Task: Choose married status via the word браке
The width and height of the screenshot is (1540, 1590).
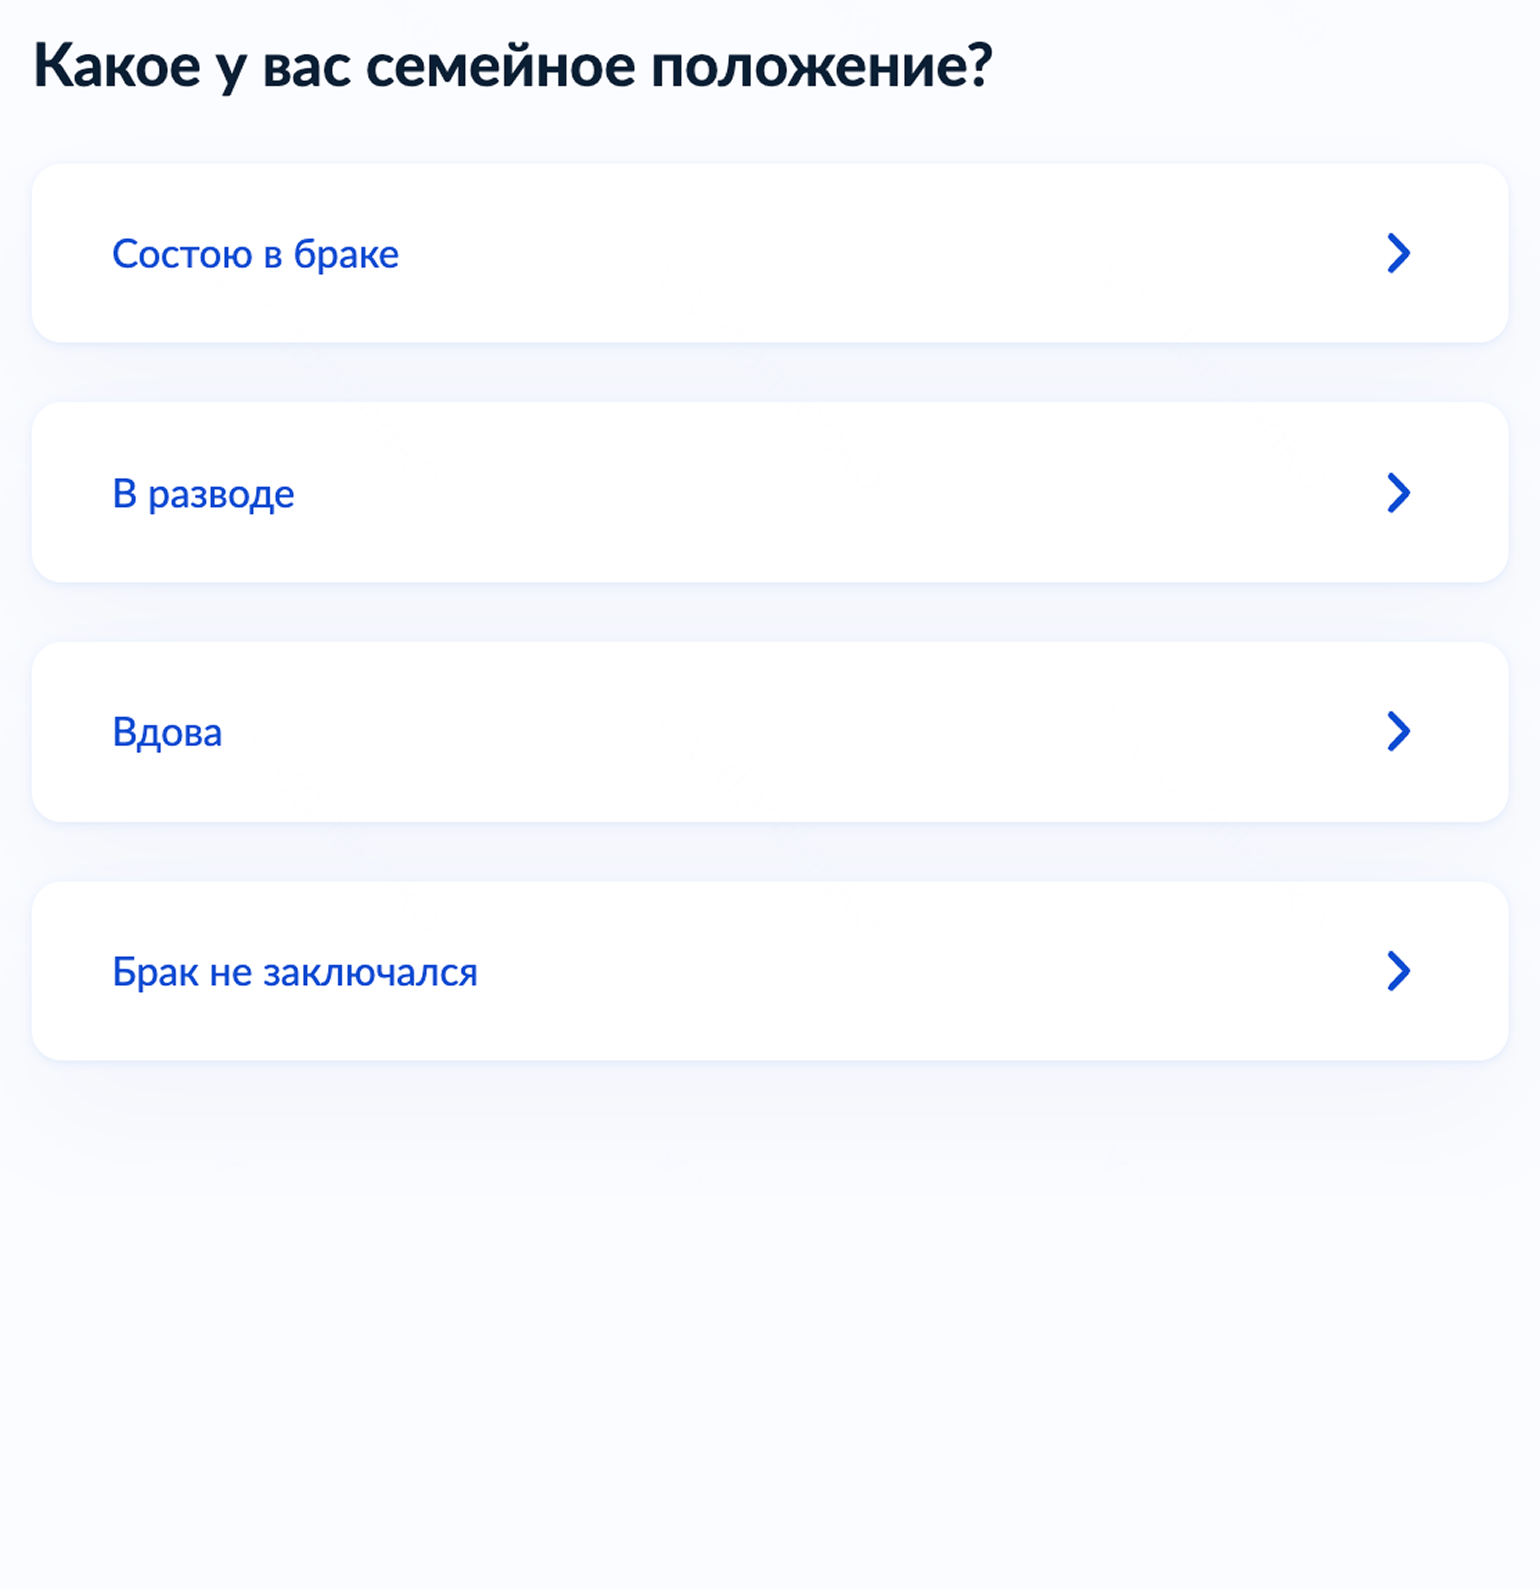Action: pos(346,255)
